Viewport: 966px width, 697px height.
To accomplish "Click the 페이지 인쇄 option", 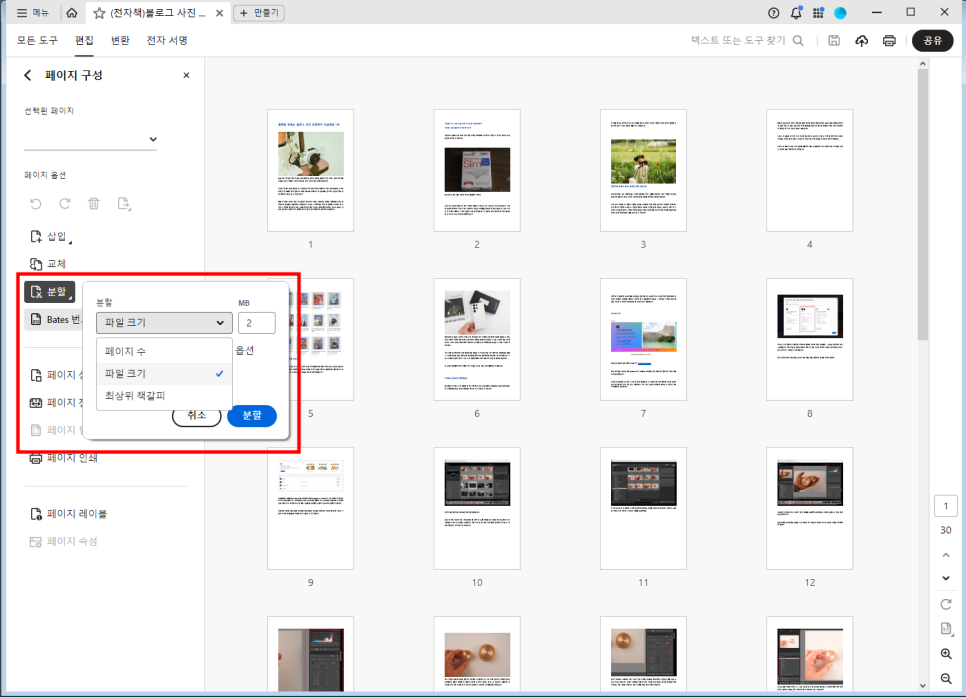I will coord(63,458).
